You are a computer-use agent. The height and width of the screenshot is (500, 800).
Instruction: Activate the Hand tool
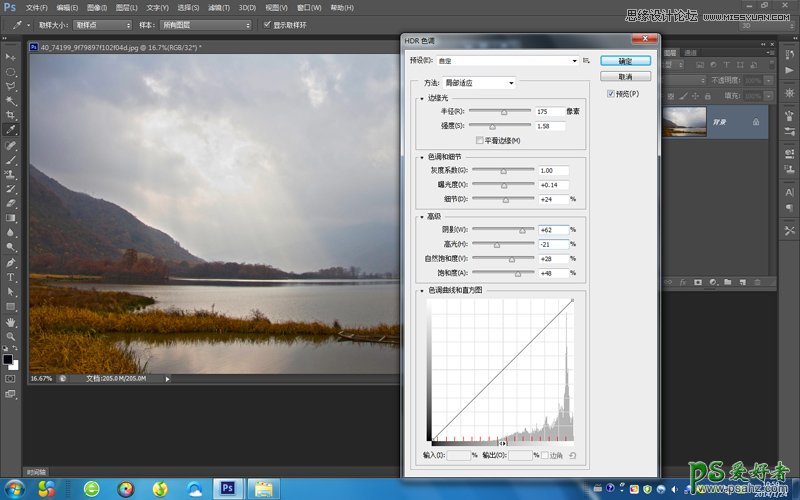tap(11, 322)
